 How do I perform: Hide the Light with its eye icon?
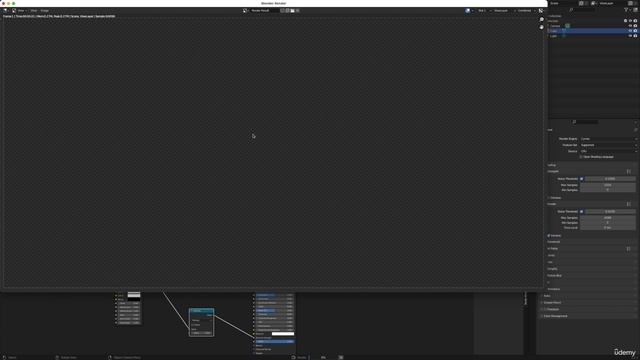click(630, 36)
